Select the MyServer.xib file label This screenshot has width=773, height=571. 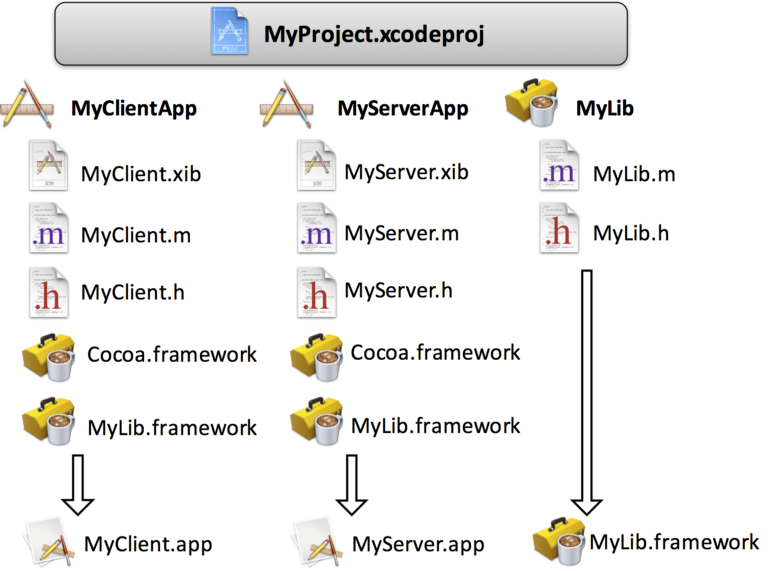point(406,171)
